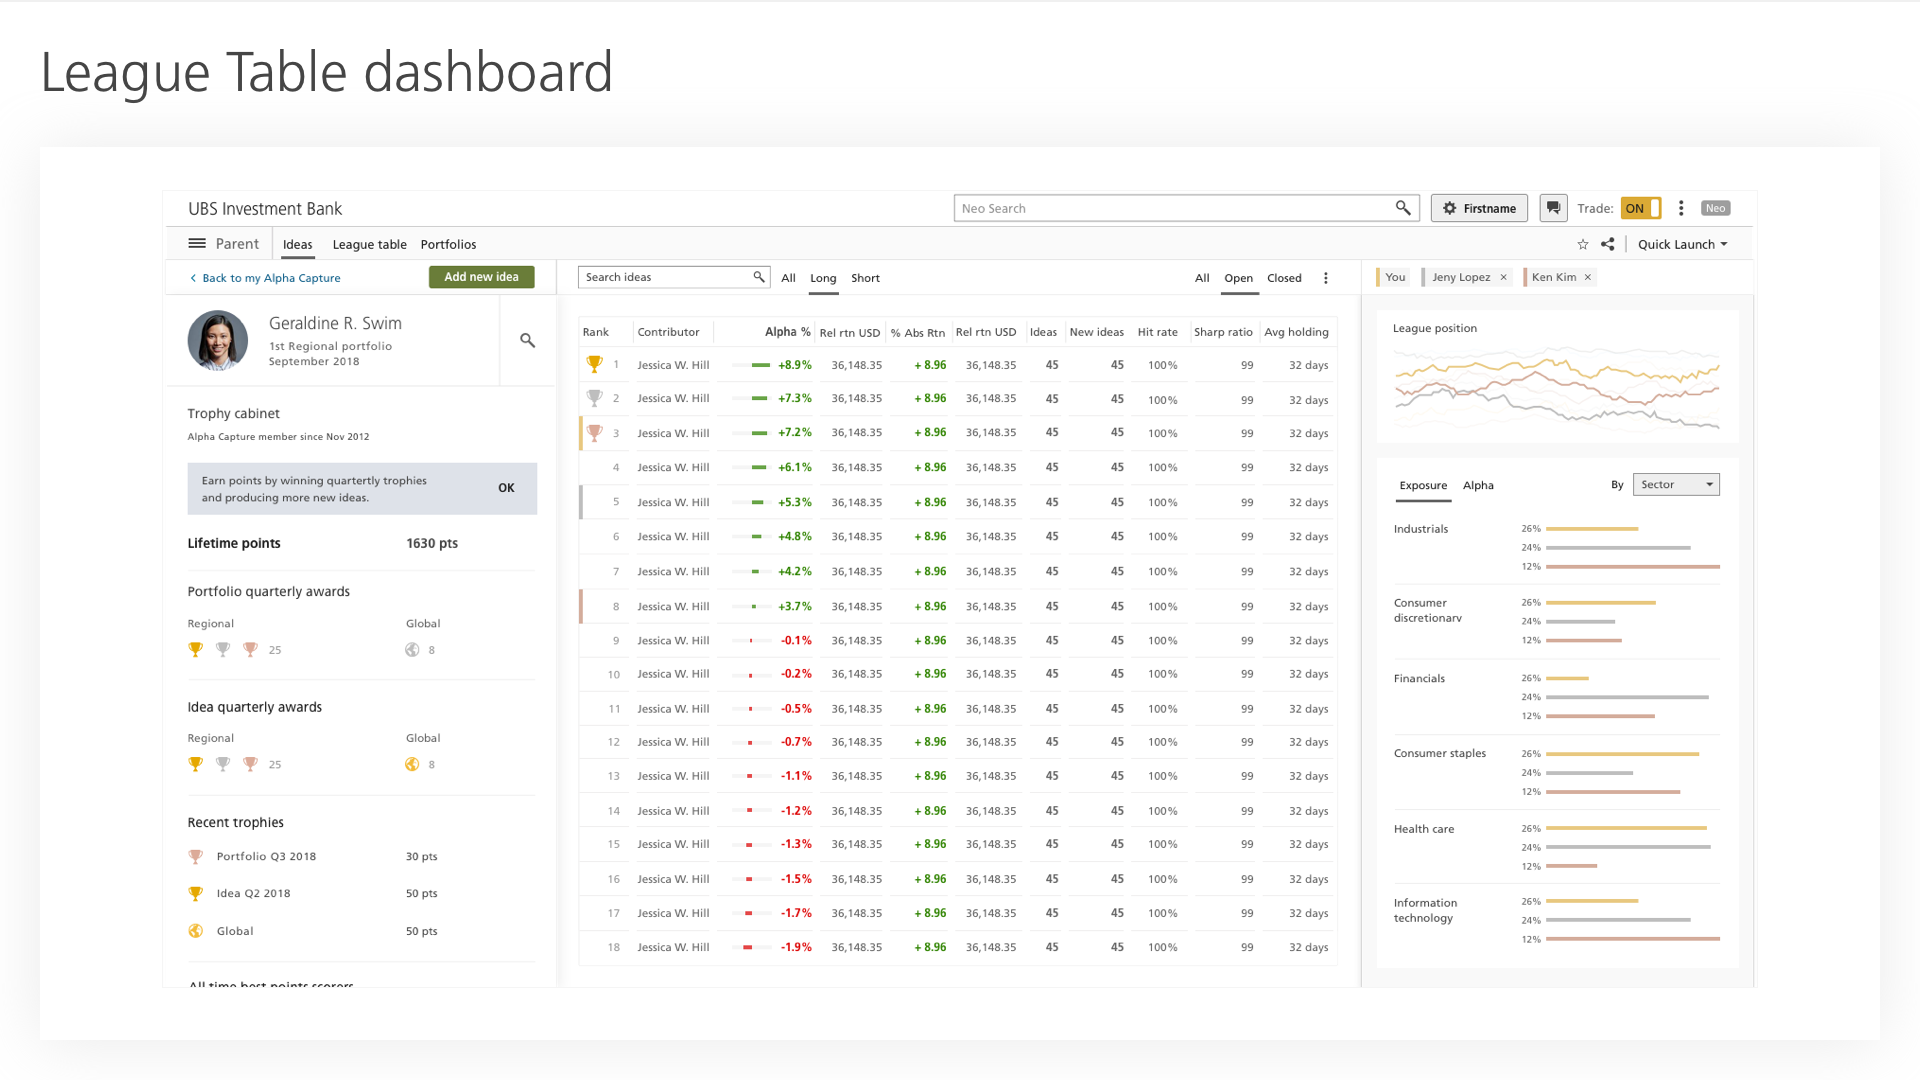Screen dimensions: 1920x1080
Task: Switch to the Alpha tab
Action: click(1478, 485)
